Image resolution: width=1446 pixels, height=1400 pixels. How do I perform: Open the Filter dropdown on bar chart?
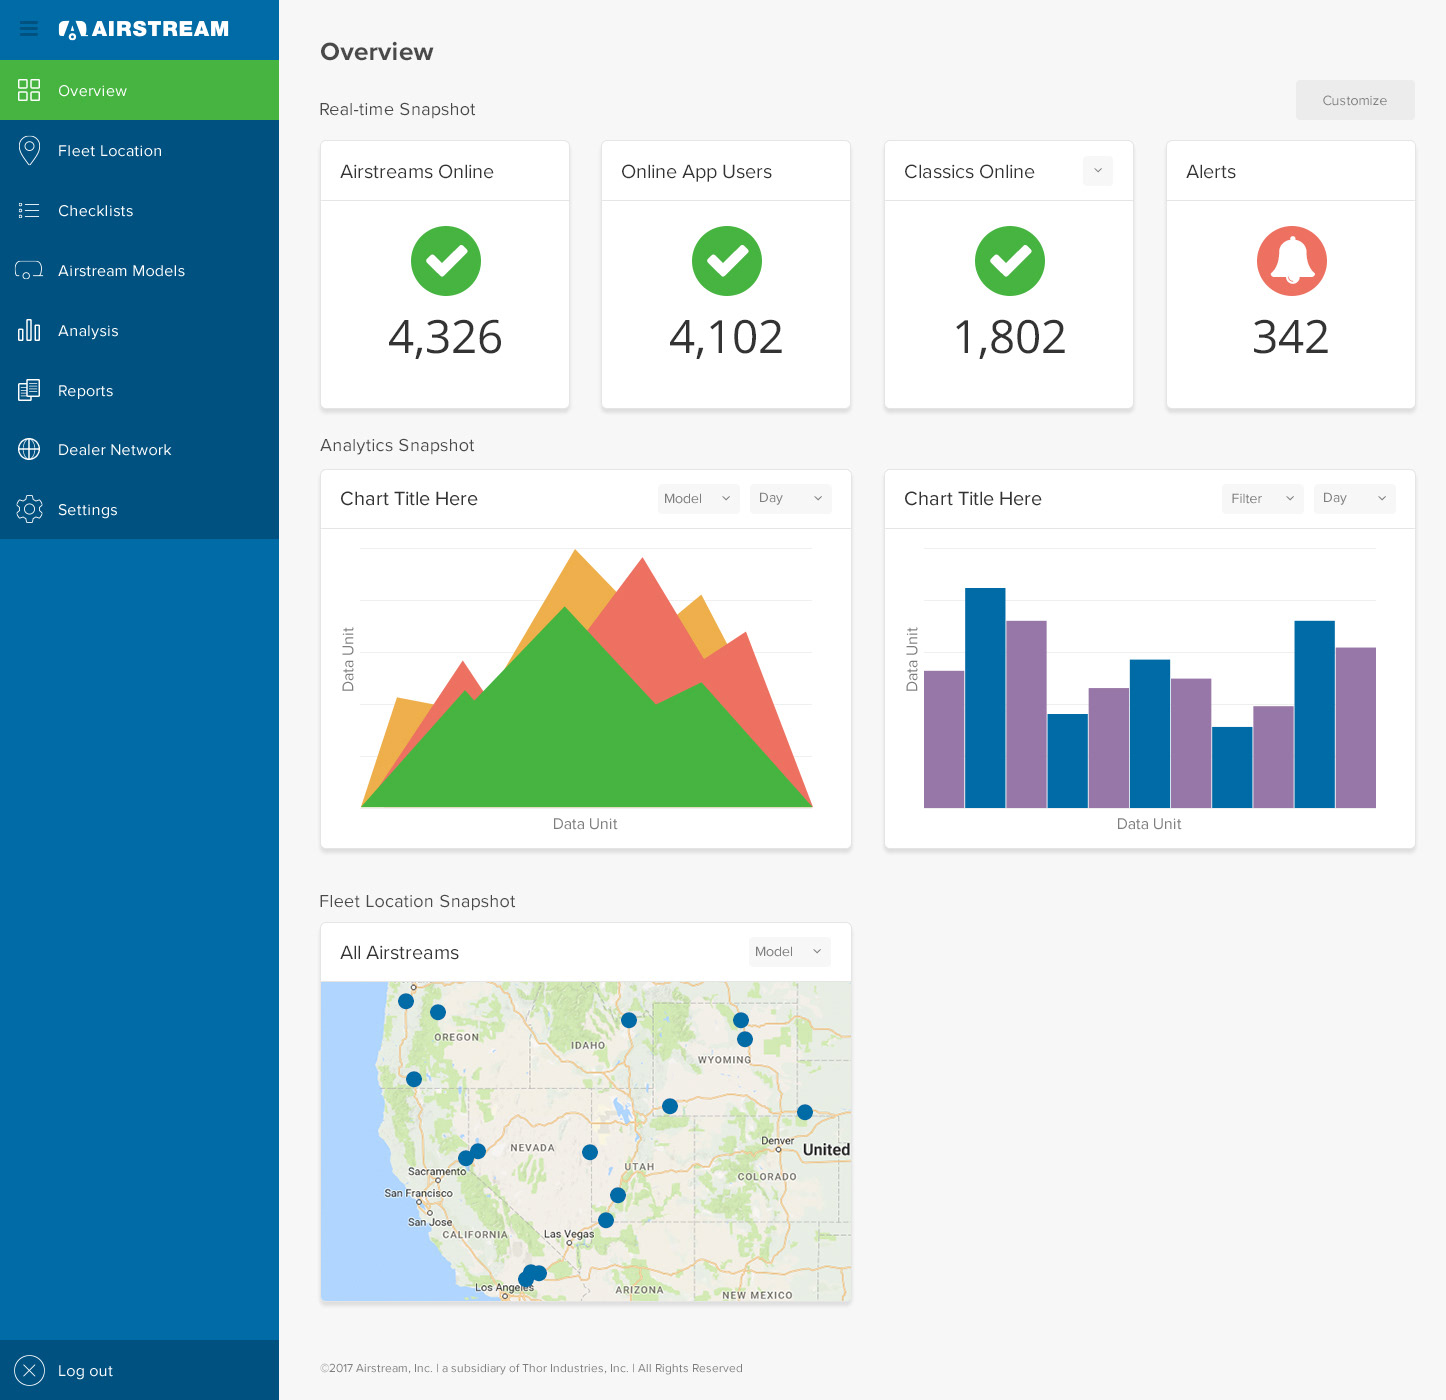(1263, 499)
